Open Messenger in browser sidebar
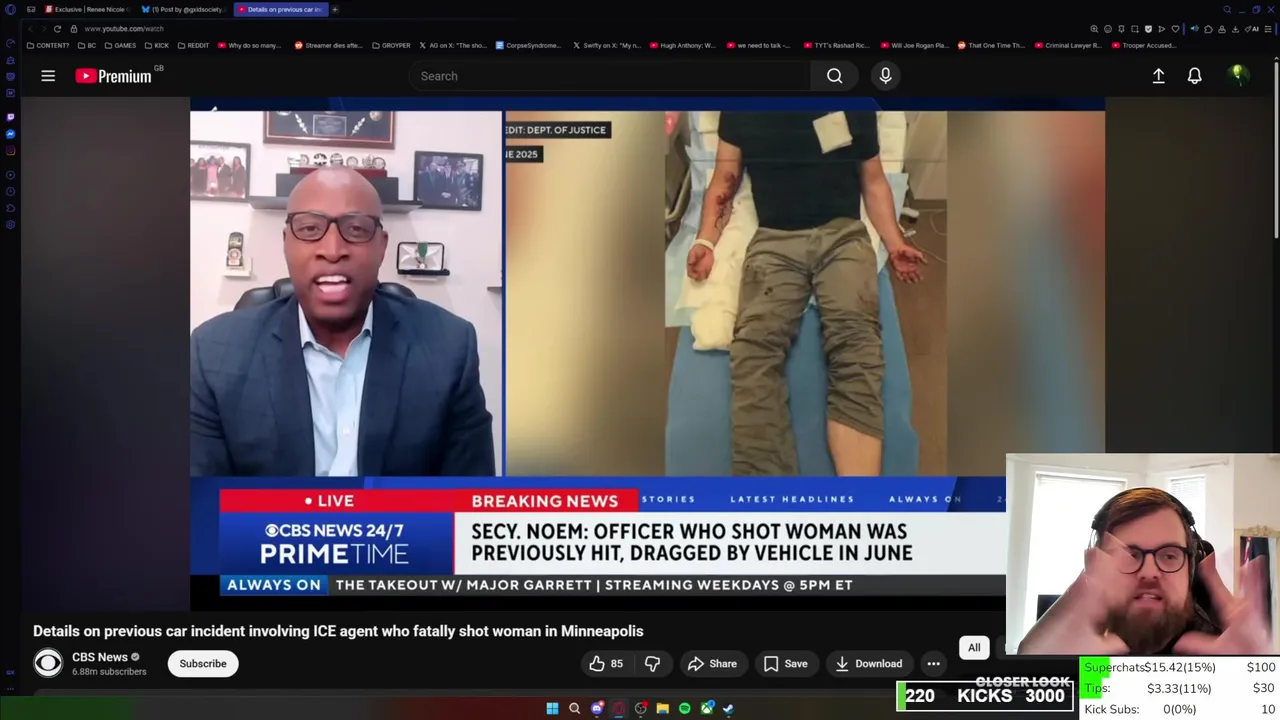 pyautogui.click(x=10, y=134)
